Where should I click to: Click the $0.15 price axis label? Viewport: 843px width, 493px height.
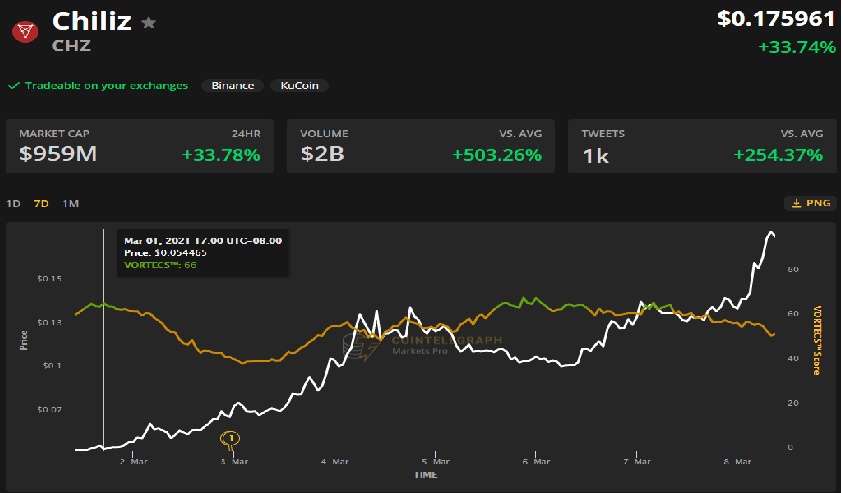point(49,278)
